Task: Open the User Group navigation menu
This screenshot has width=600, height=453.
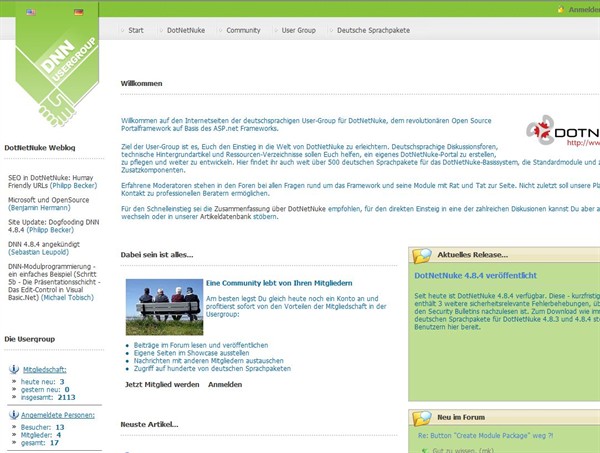Action: click(x=298, y=30)
